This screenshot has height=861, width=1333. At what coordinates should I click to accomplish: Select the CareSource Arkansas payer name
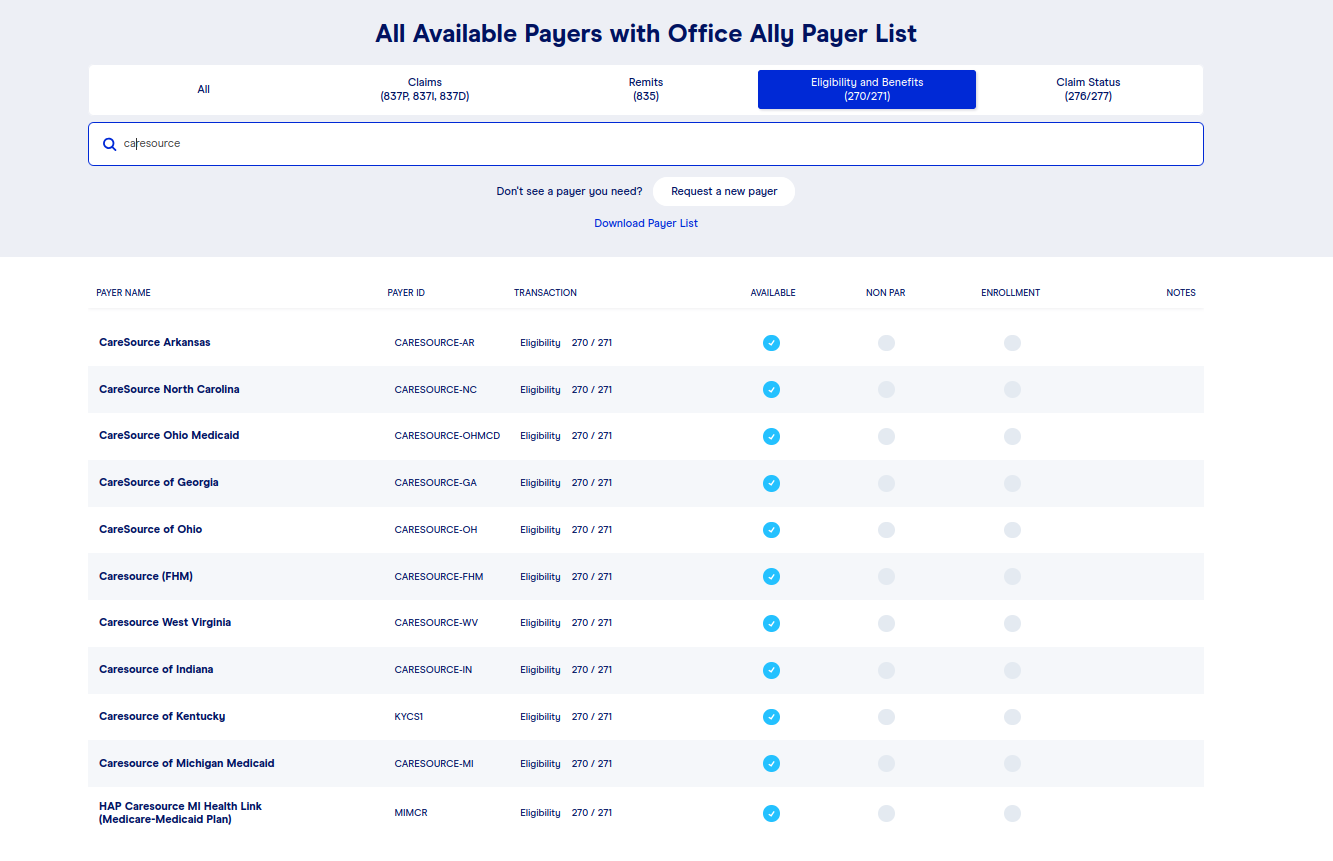click(155, 343)
